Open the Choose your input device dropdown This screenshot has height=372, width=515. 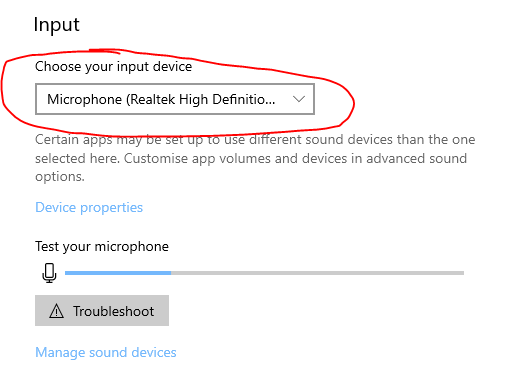[175, 99]
